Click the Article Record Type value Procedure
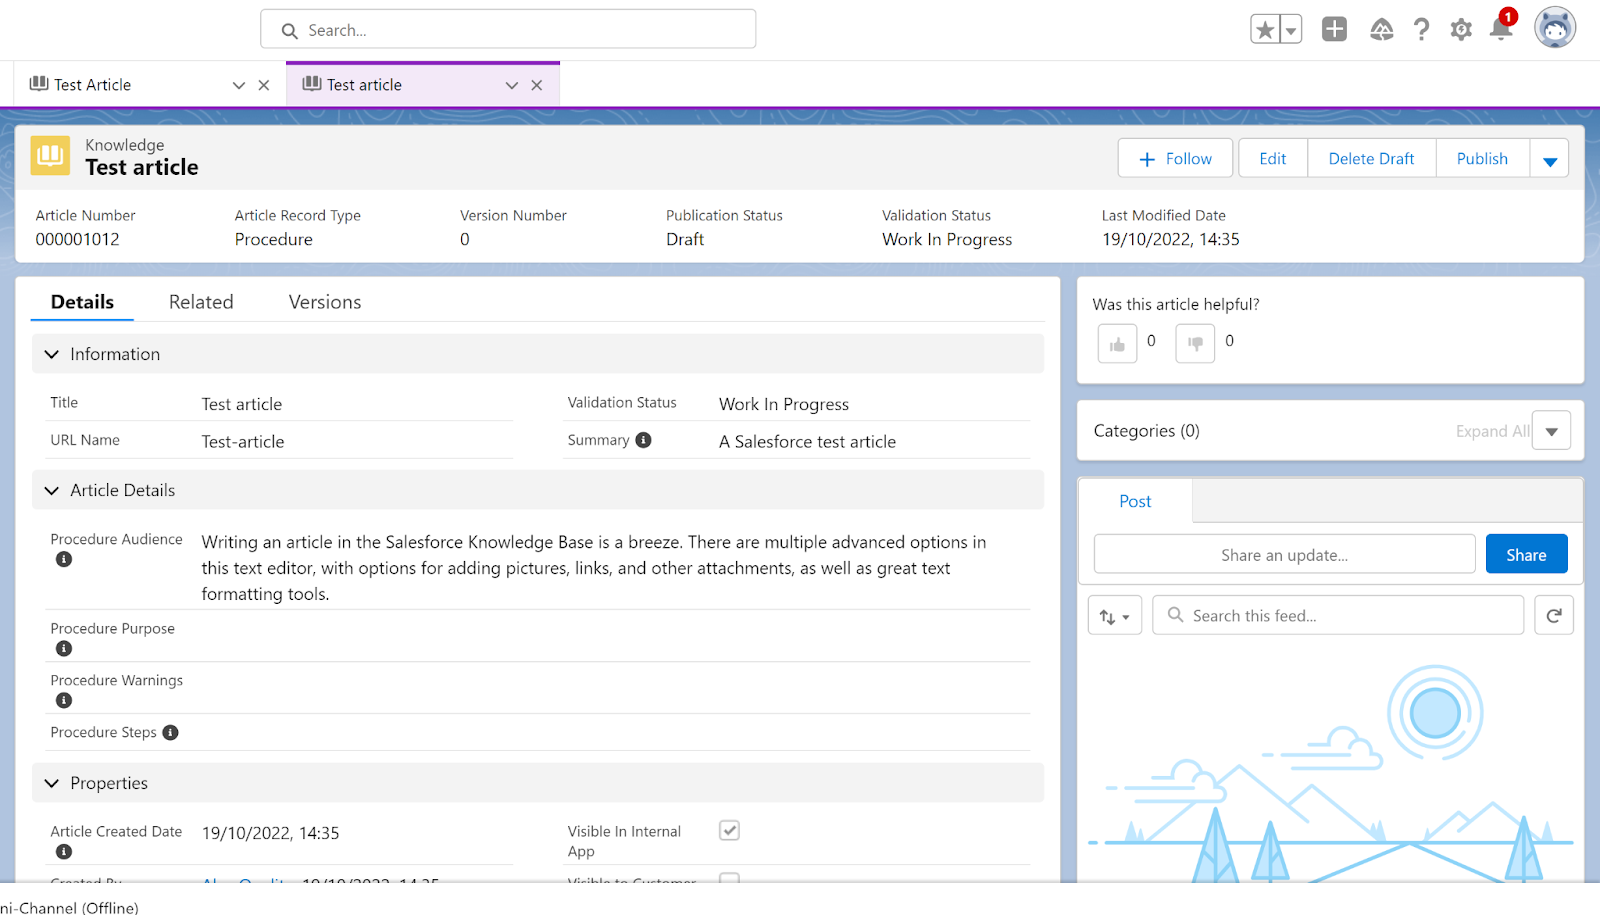Screen dimensions: 1600x915 (x=274, y=239)
